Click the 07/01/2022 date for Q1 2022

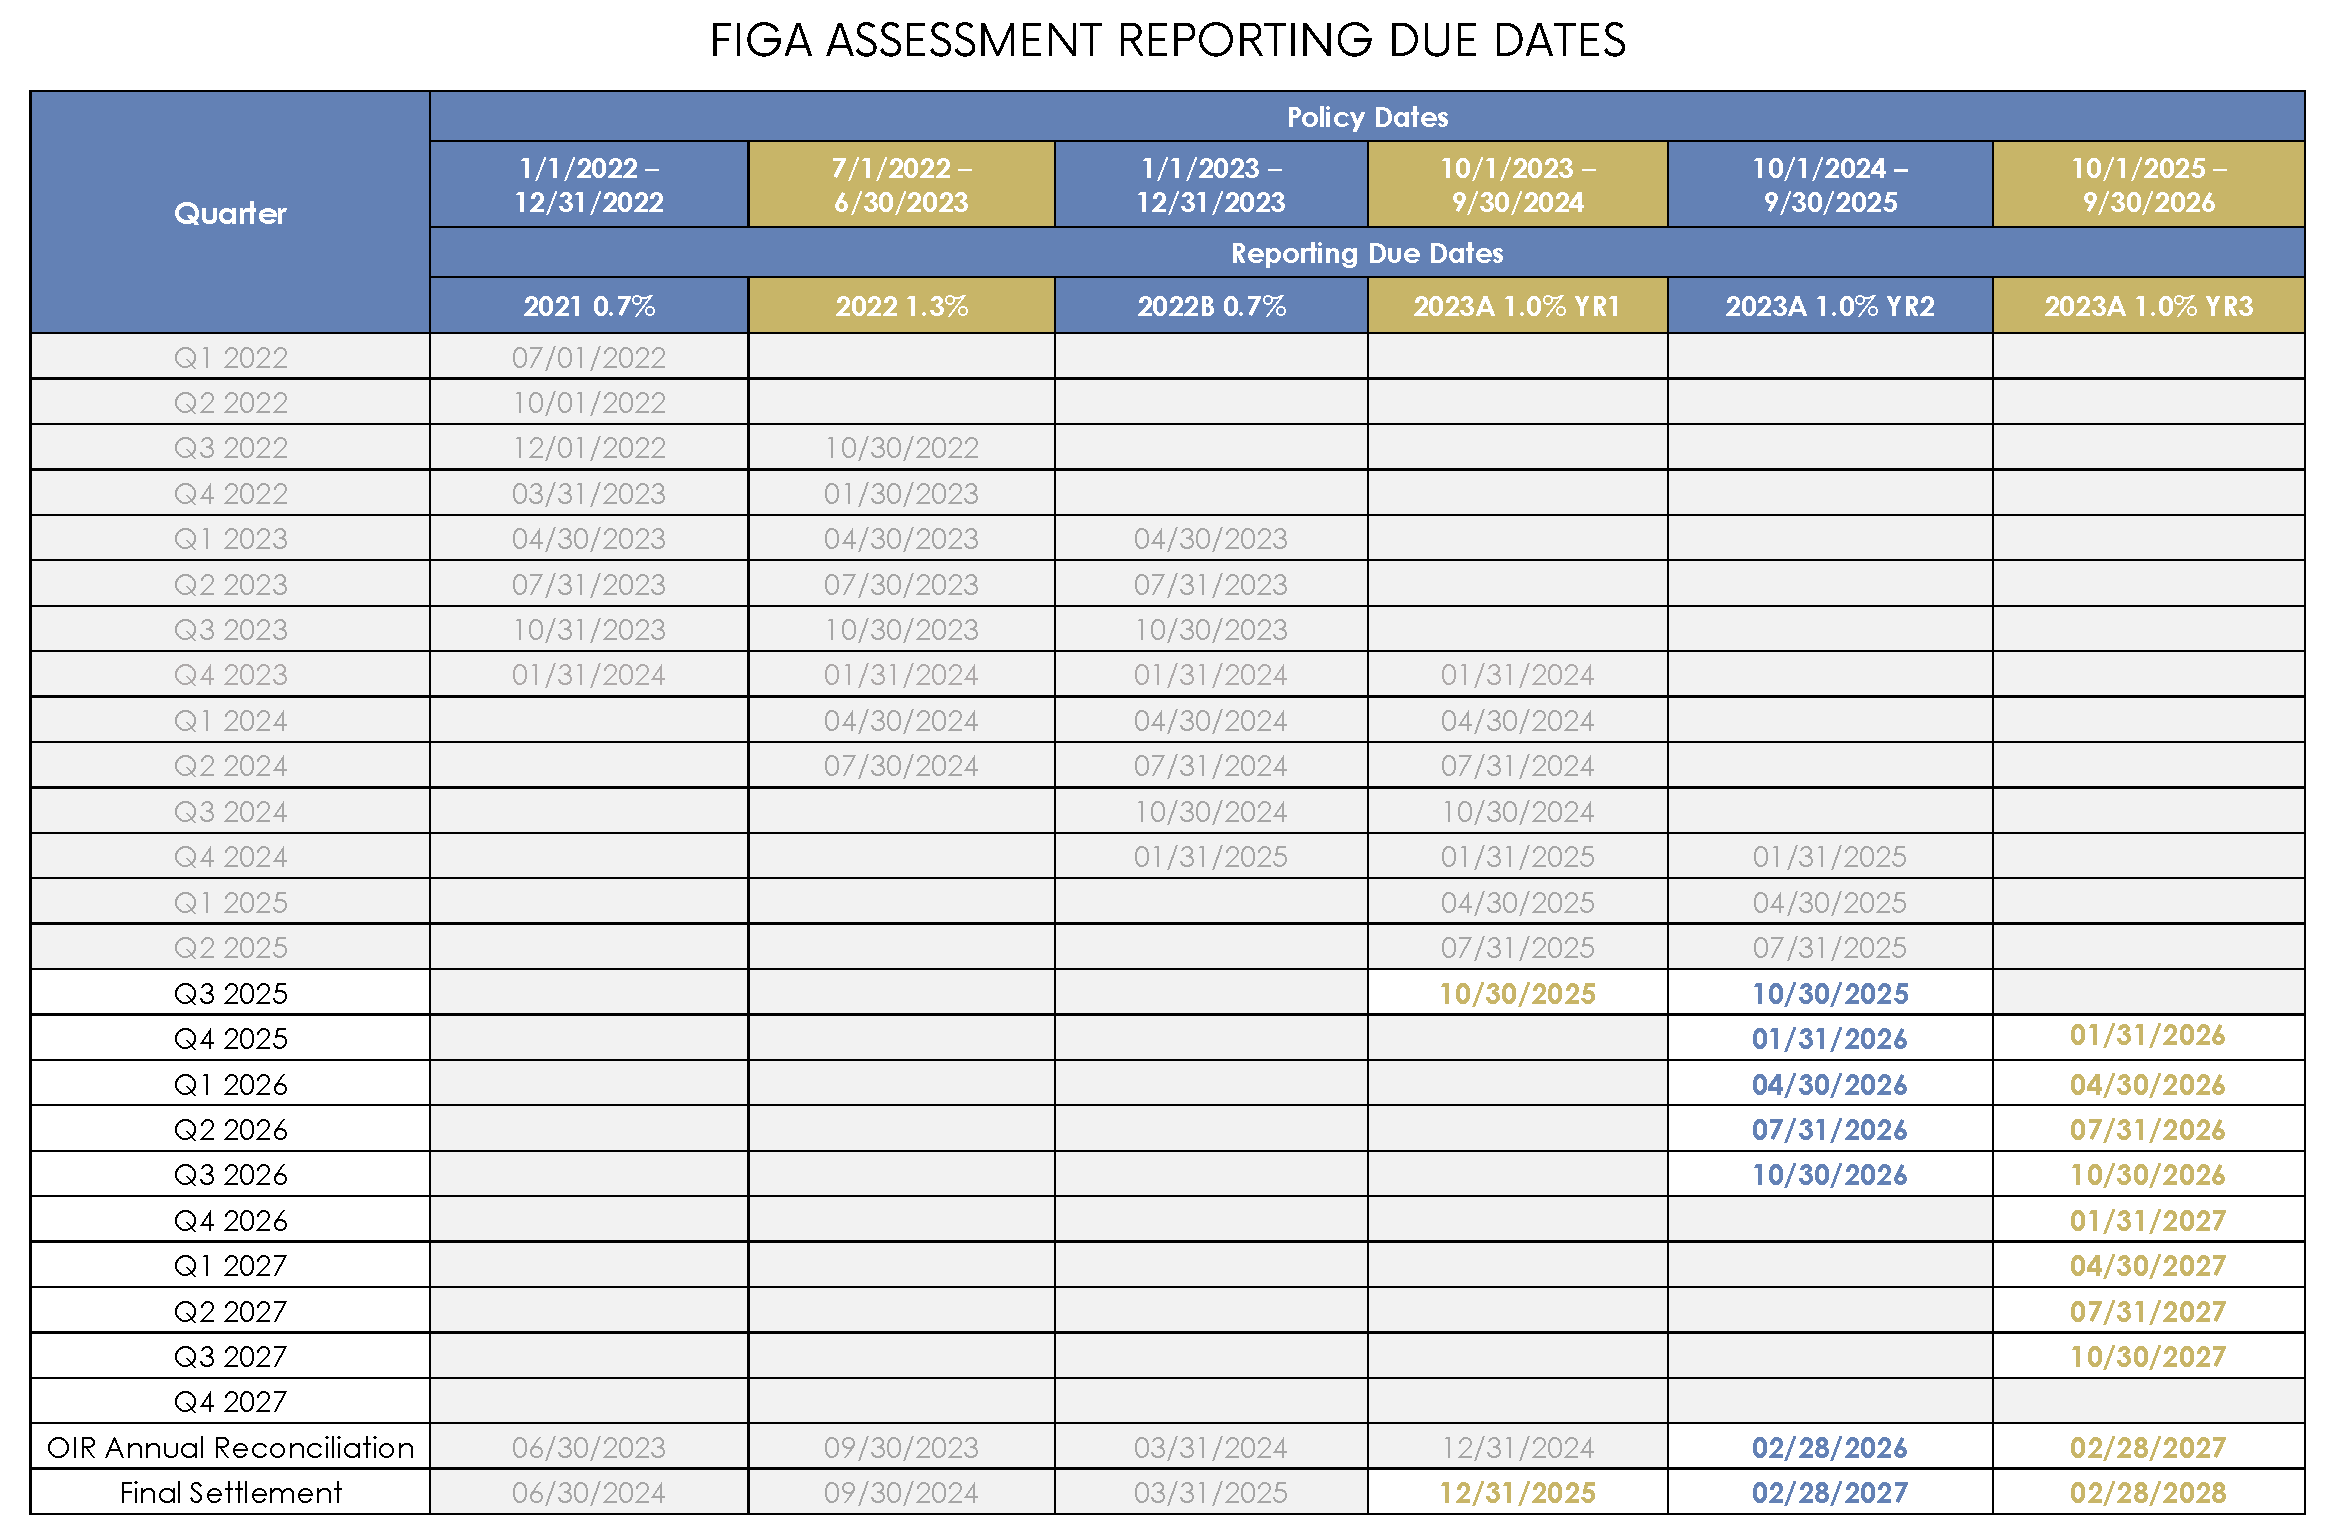(x=589, y=357)
